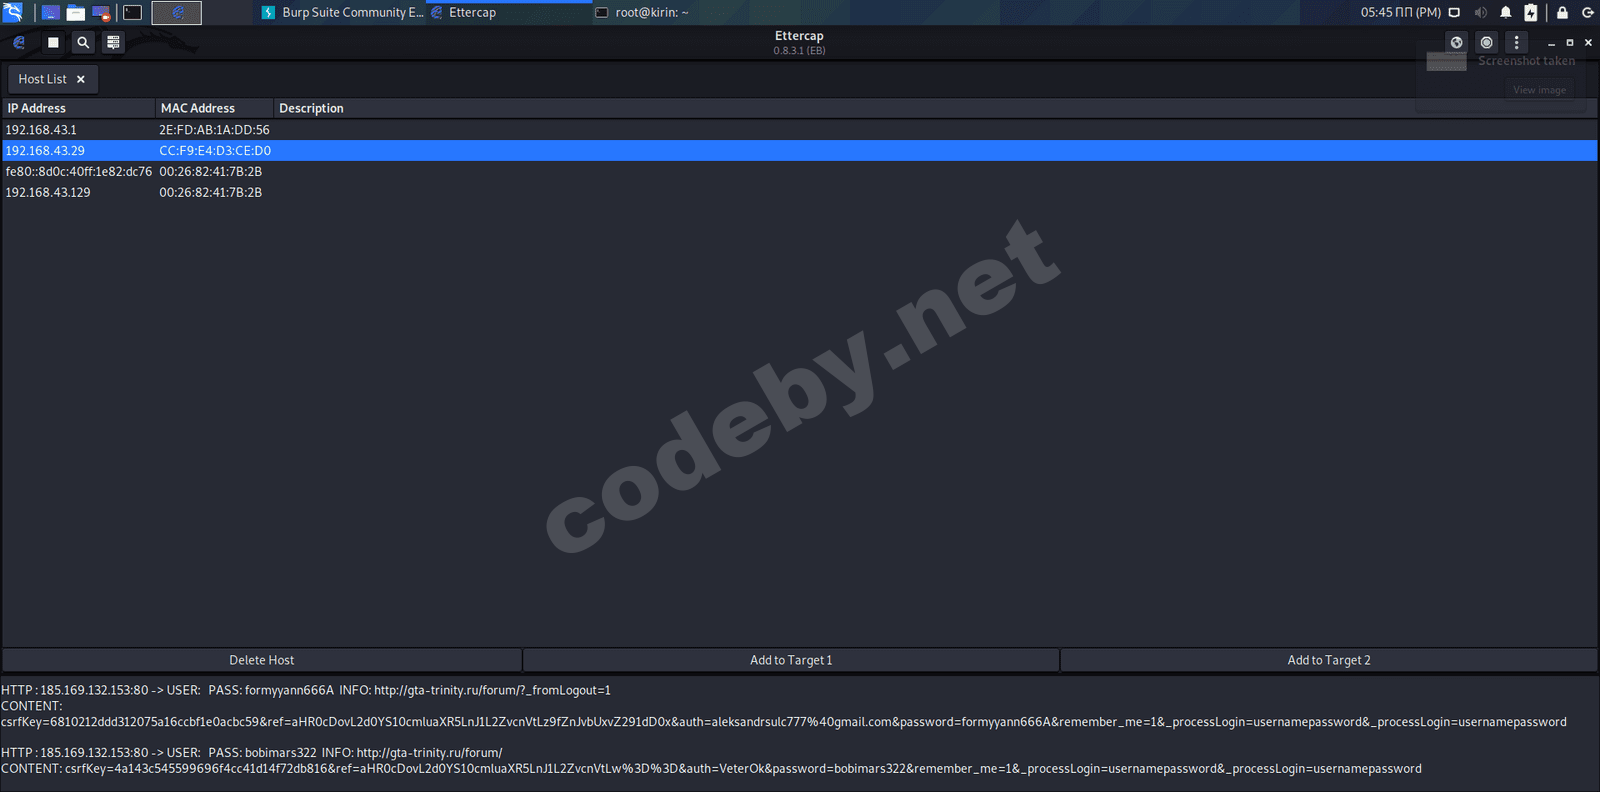The image size is (1600, 792).
Task: Show desktop from the panel launcher
Action: point(50,12)
